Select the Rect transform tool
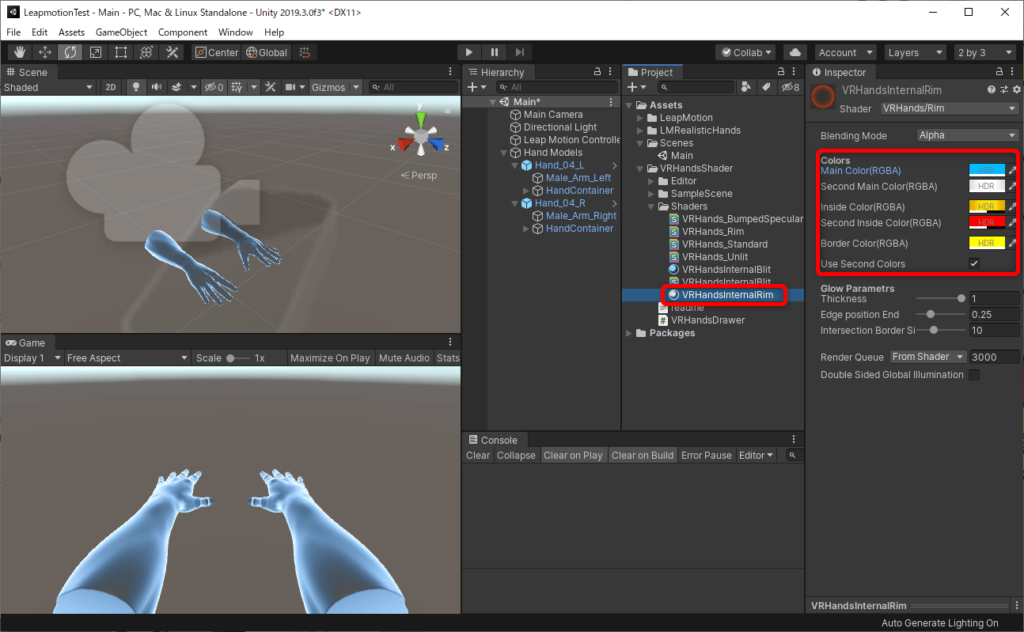 121,52
